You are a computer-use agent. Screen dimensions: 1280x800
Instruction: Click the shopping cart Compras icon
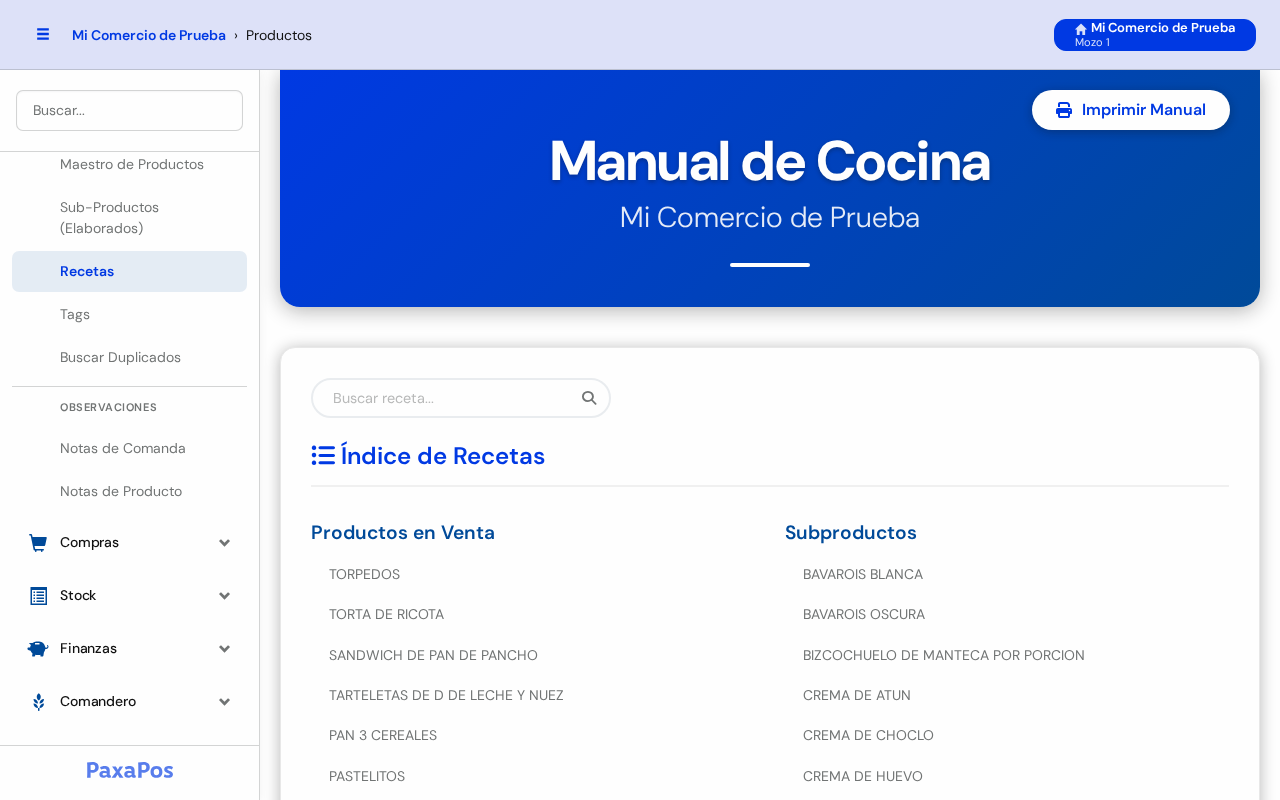38,543
